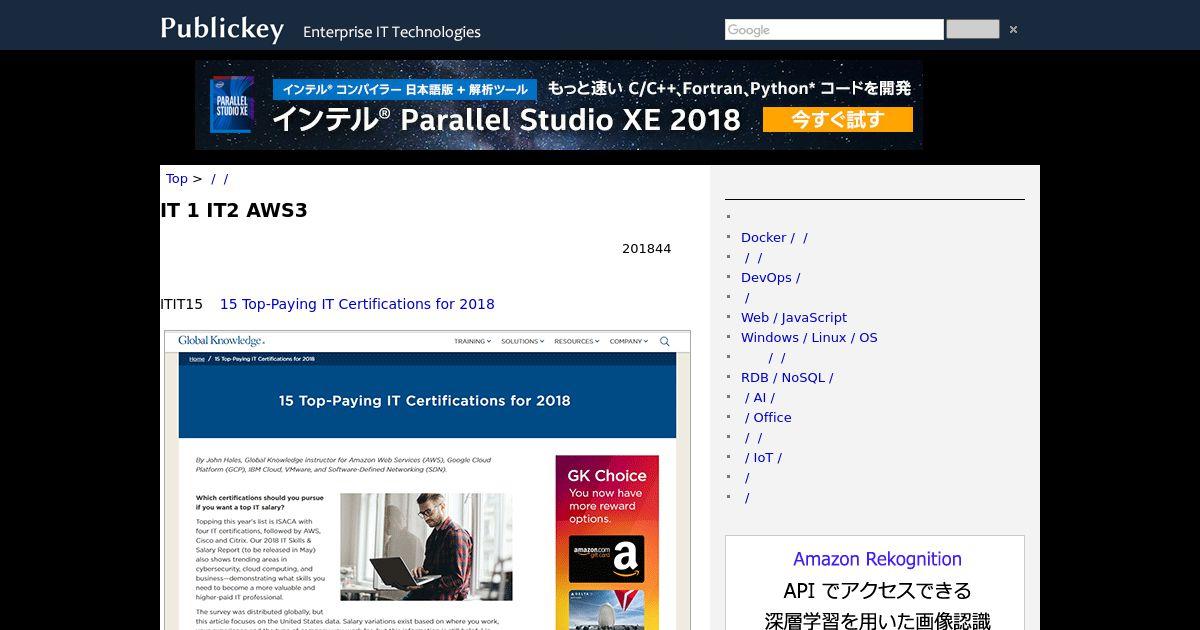Click the article title IT 1 IT2 AWS3
The image size is (1200, 630).
click(x=234, y=210)
